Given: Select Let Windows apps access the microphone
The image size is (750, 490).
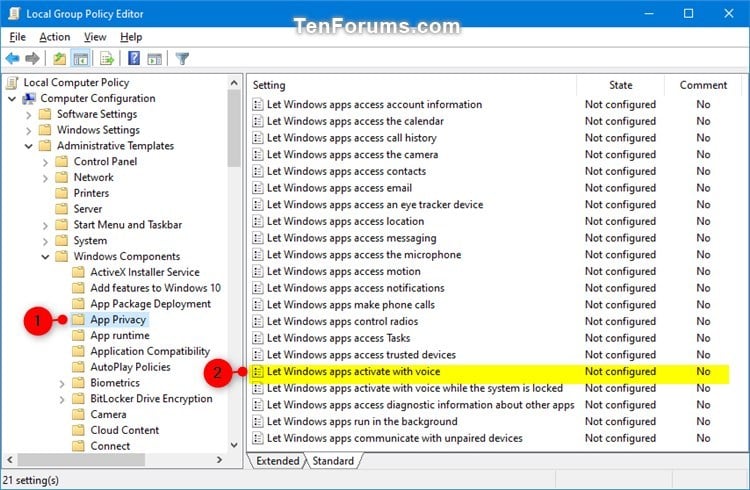Looking at the screenshot, I should click(x=364, y=255).
